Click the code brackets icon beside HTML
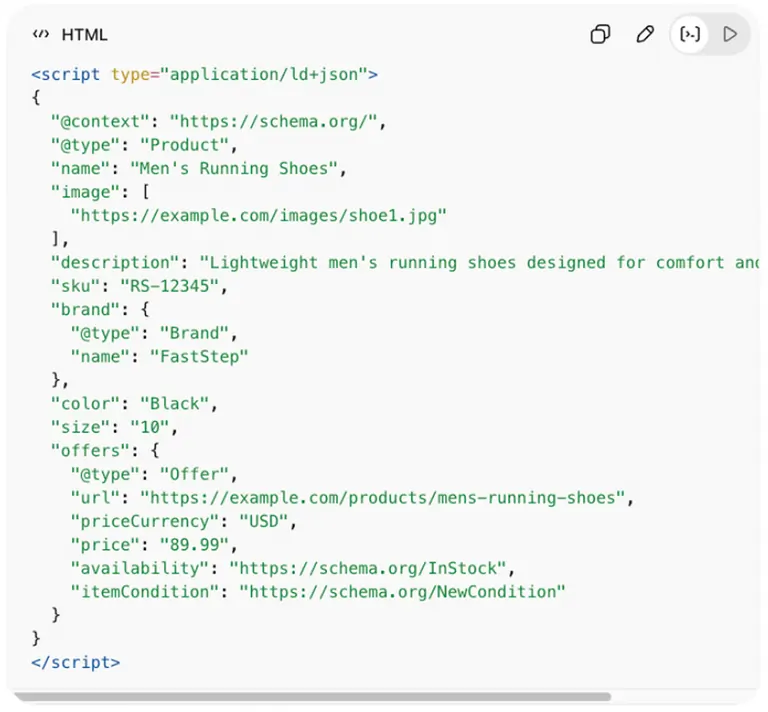 (x=40, y=35)
